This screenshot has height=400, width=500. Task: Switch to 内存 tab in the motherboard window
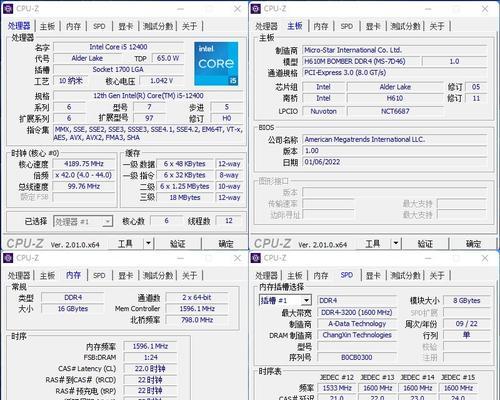tap(321, 26)
